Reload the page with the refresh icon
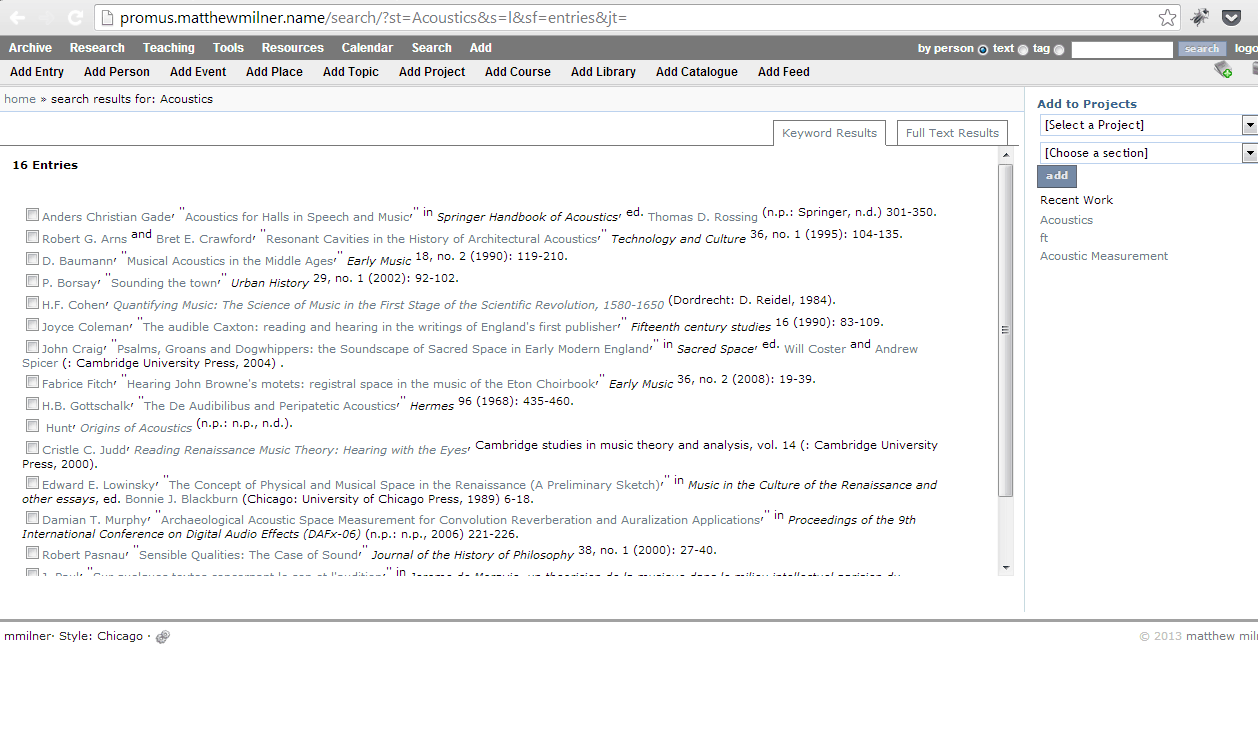Viewport: 1258px width, 739px height. click(75, 17)
